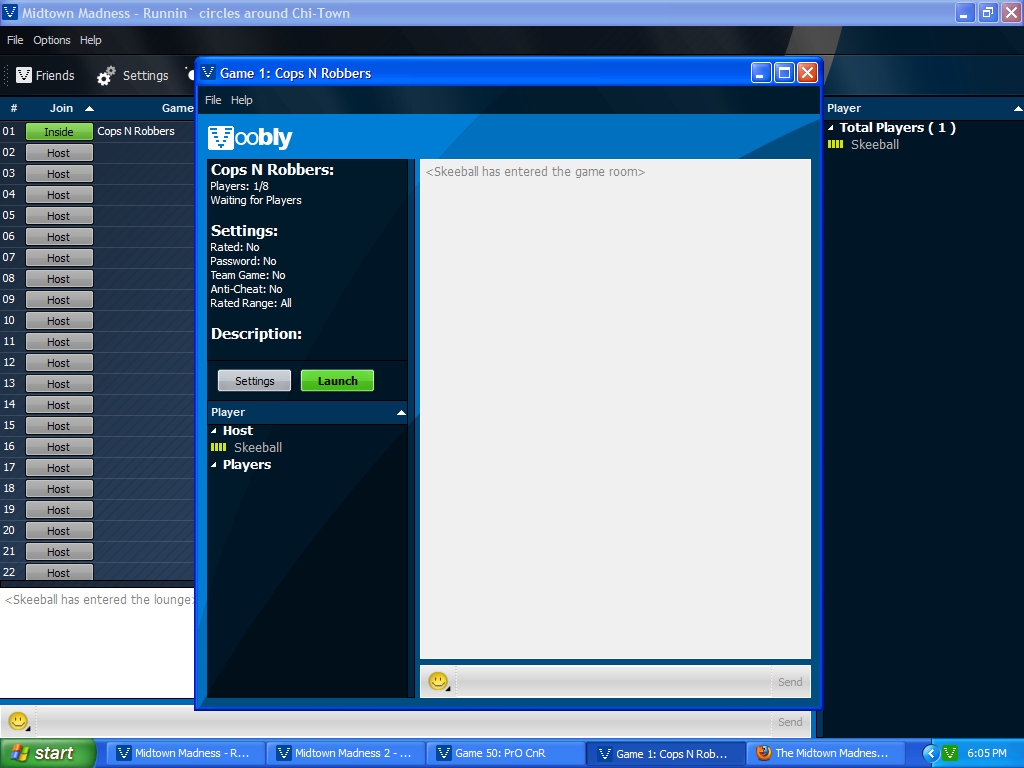The height and width of the screenshot is (768, 1024).
Task: Sort game list by the # column
Action: [x=13, y=108]
